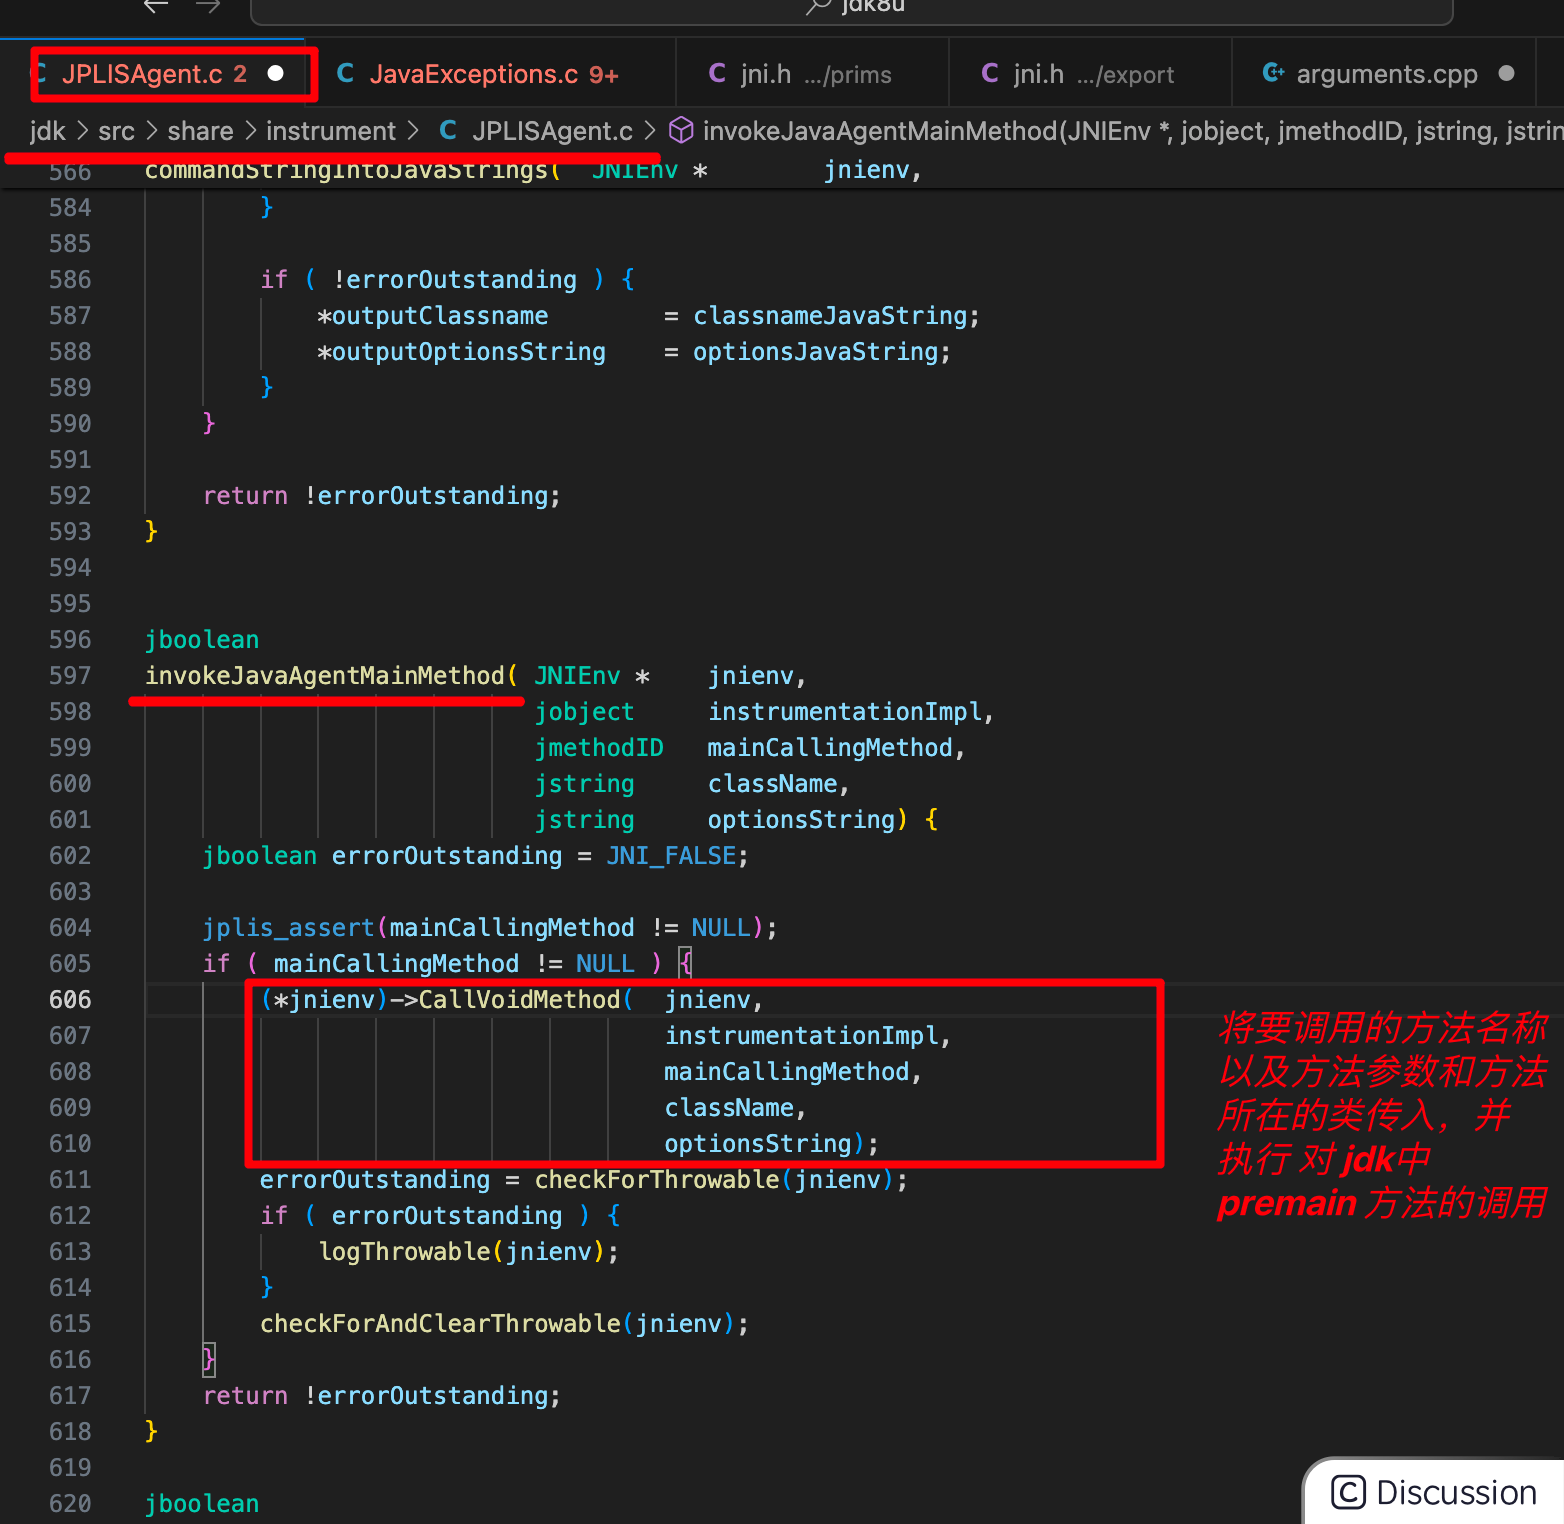Viewport: 1564px width, 1524px height.
Task: Click optionsJavaString on line 588
Action: click(x=816, y=351)
